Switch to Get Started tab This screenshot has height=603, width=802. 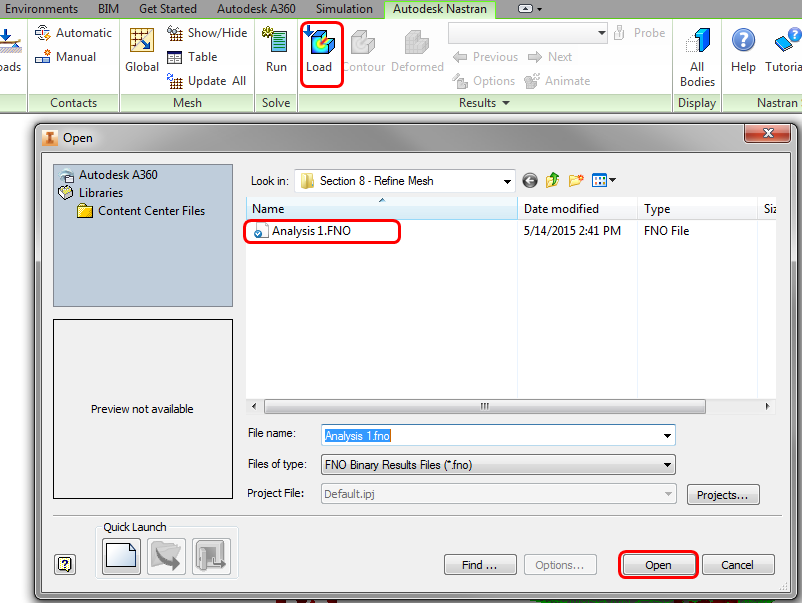tap(168, 9)
